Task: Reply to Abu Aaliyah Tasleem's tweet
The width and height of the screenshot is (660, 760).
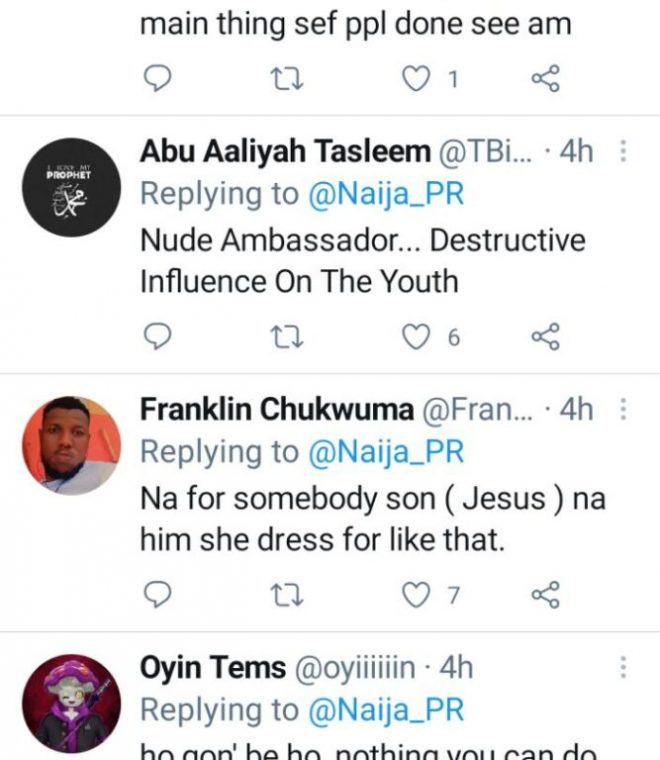Action: pos(158,338)
